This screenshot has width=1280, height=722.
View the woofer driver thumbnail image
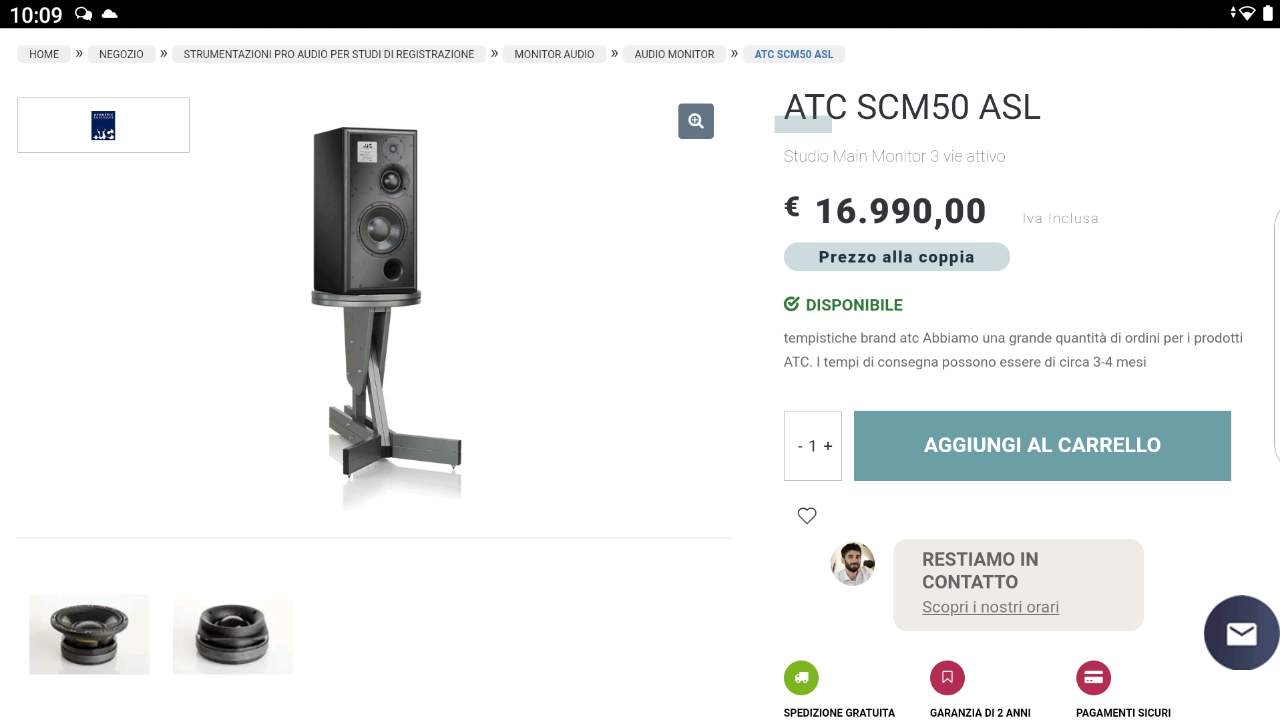point(89,634)
